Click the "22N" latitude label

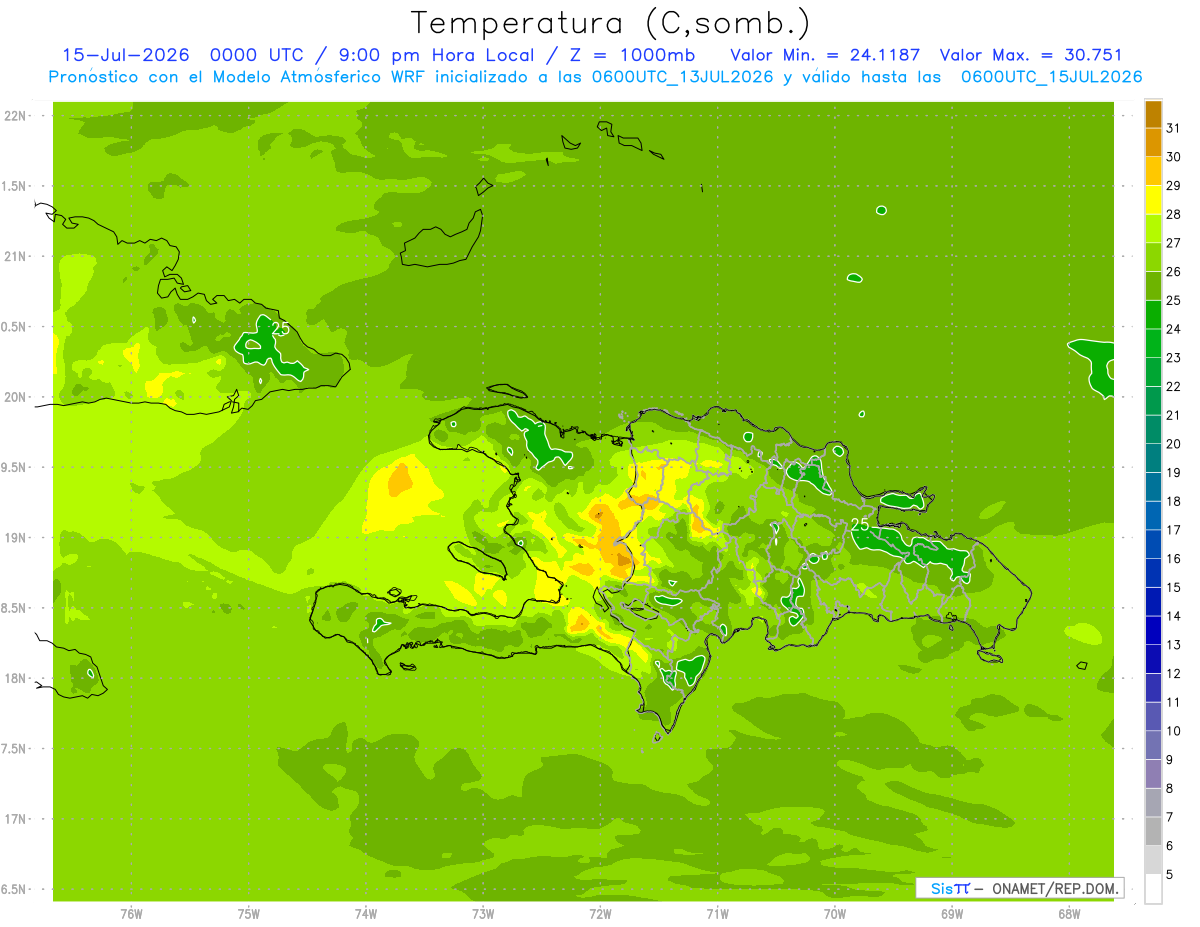16,115
